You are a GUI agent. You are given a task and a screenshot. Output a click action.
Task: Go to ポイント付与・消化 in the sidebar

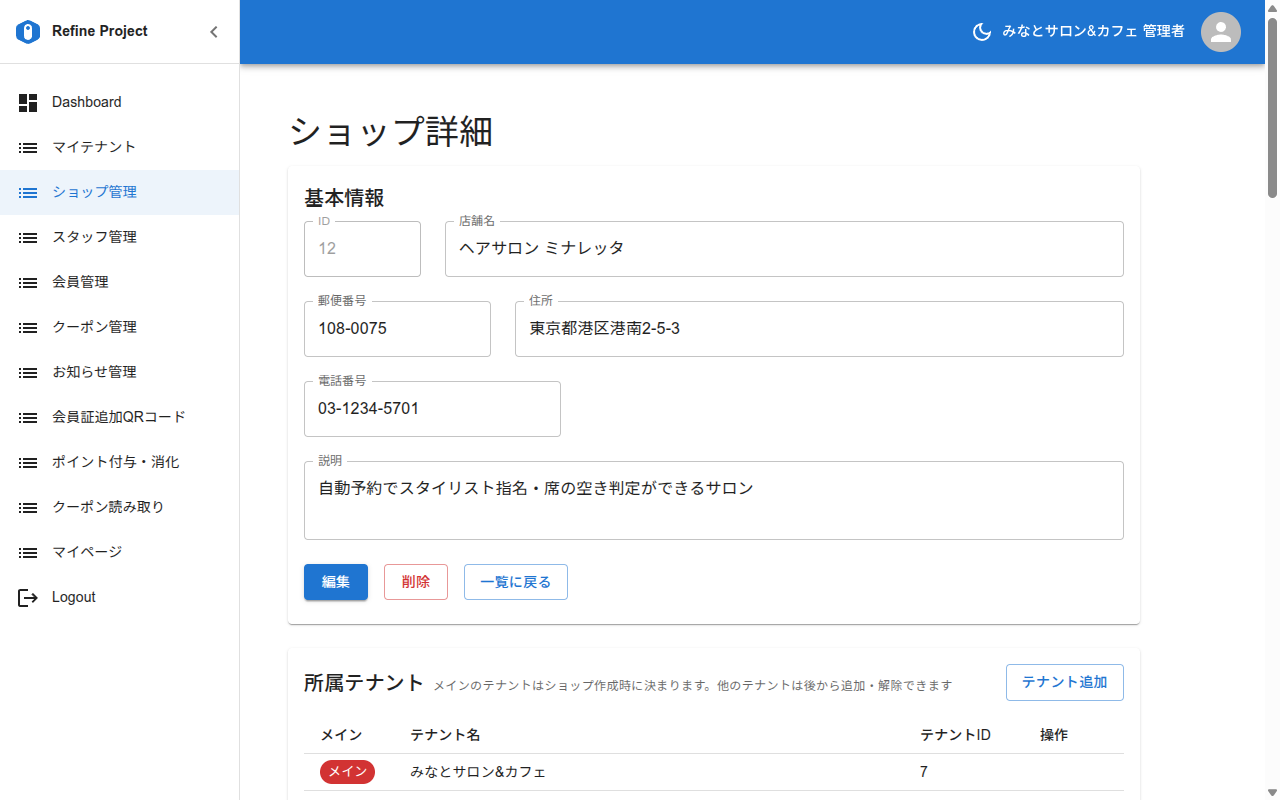pyautogui.click(x=119, y=462)
